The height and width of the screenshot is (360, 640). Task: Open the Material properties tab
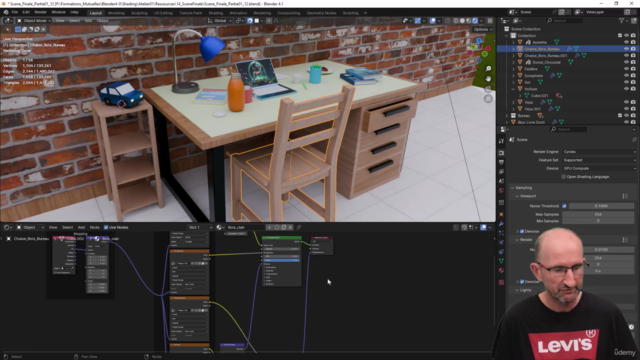pyautogui.click(x=501, y=271)
